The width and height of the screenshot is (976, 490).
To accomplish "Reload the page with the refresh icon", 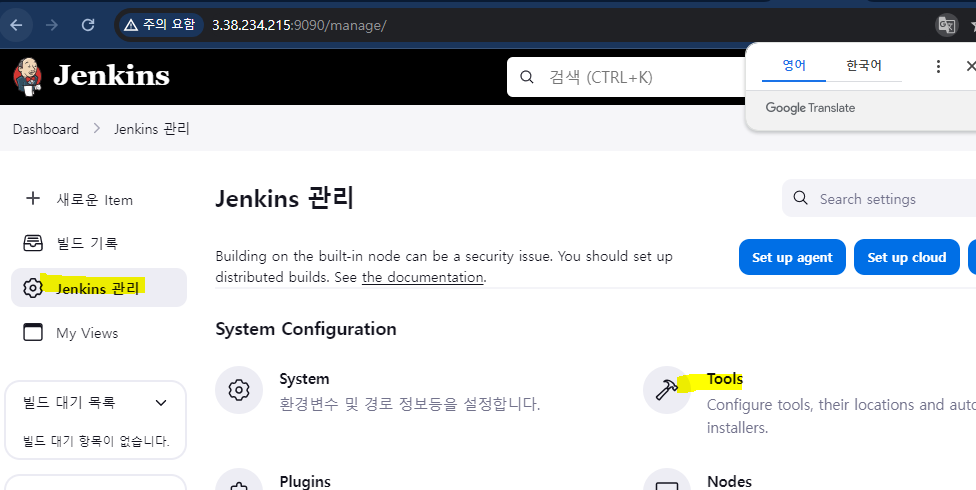I will click(88, 25).
